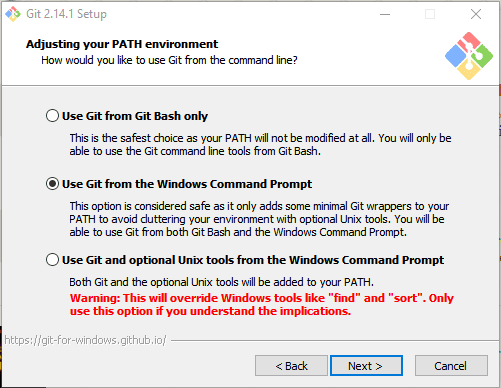Open the git-for-windows.github.io link
501x388 pixels.
pos(85,340)
